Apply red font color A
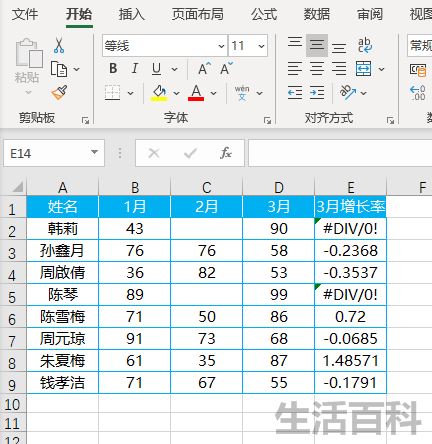 pyautogui.click(x=196, y=93)
